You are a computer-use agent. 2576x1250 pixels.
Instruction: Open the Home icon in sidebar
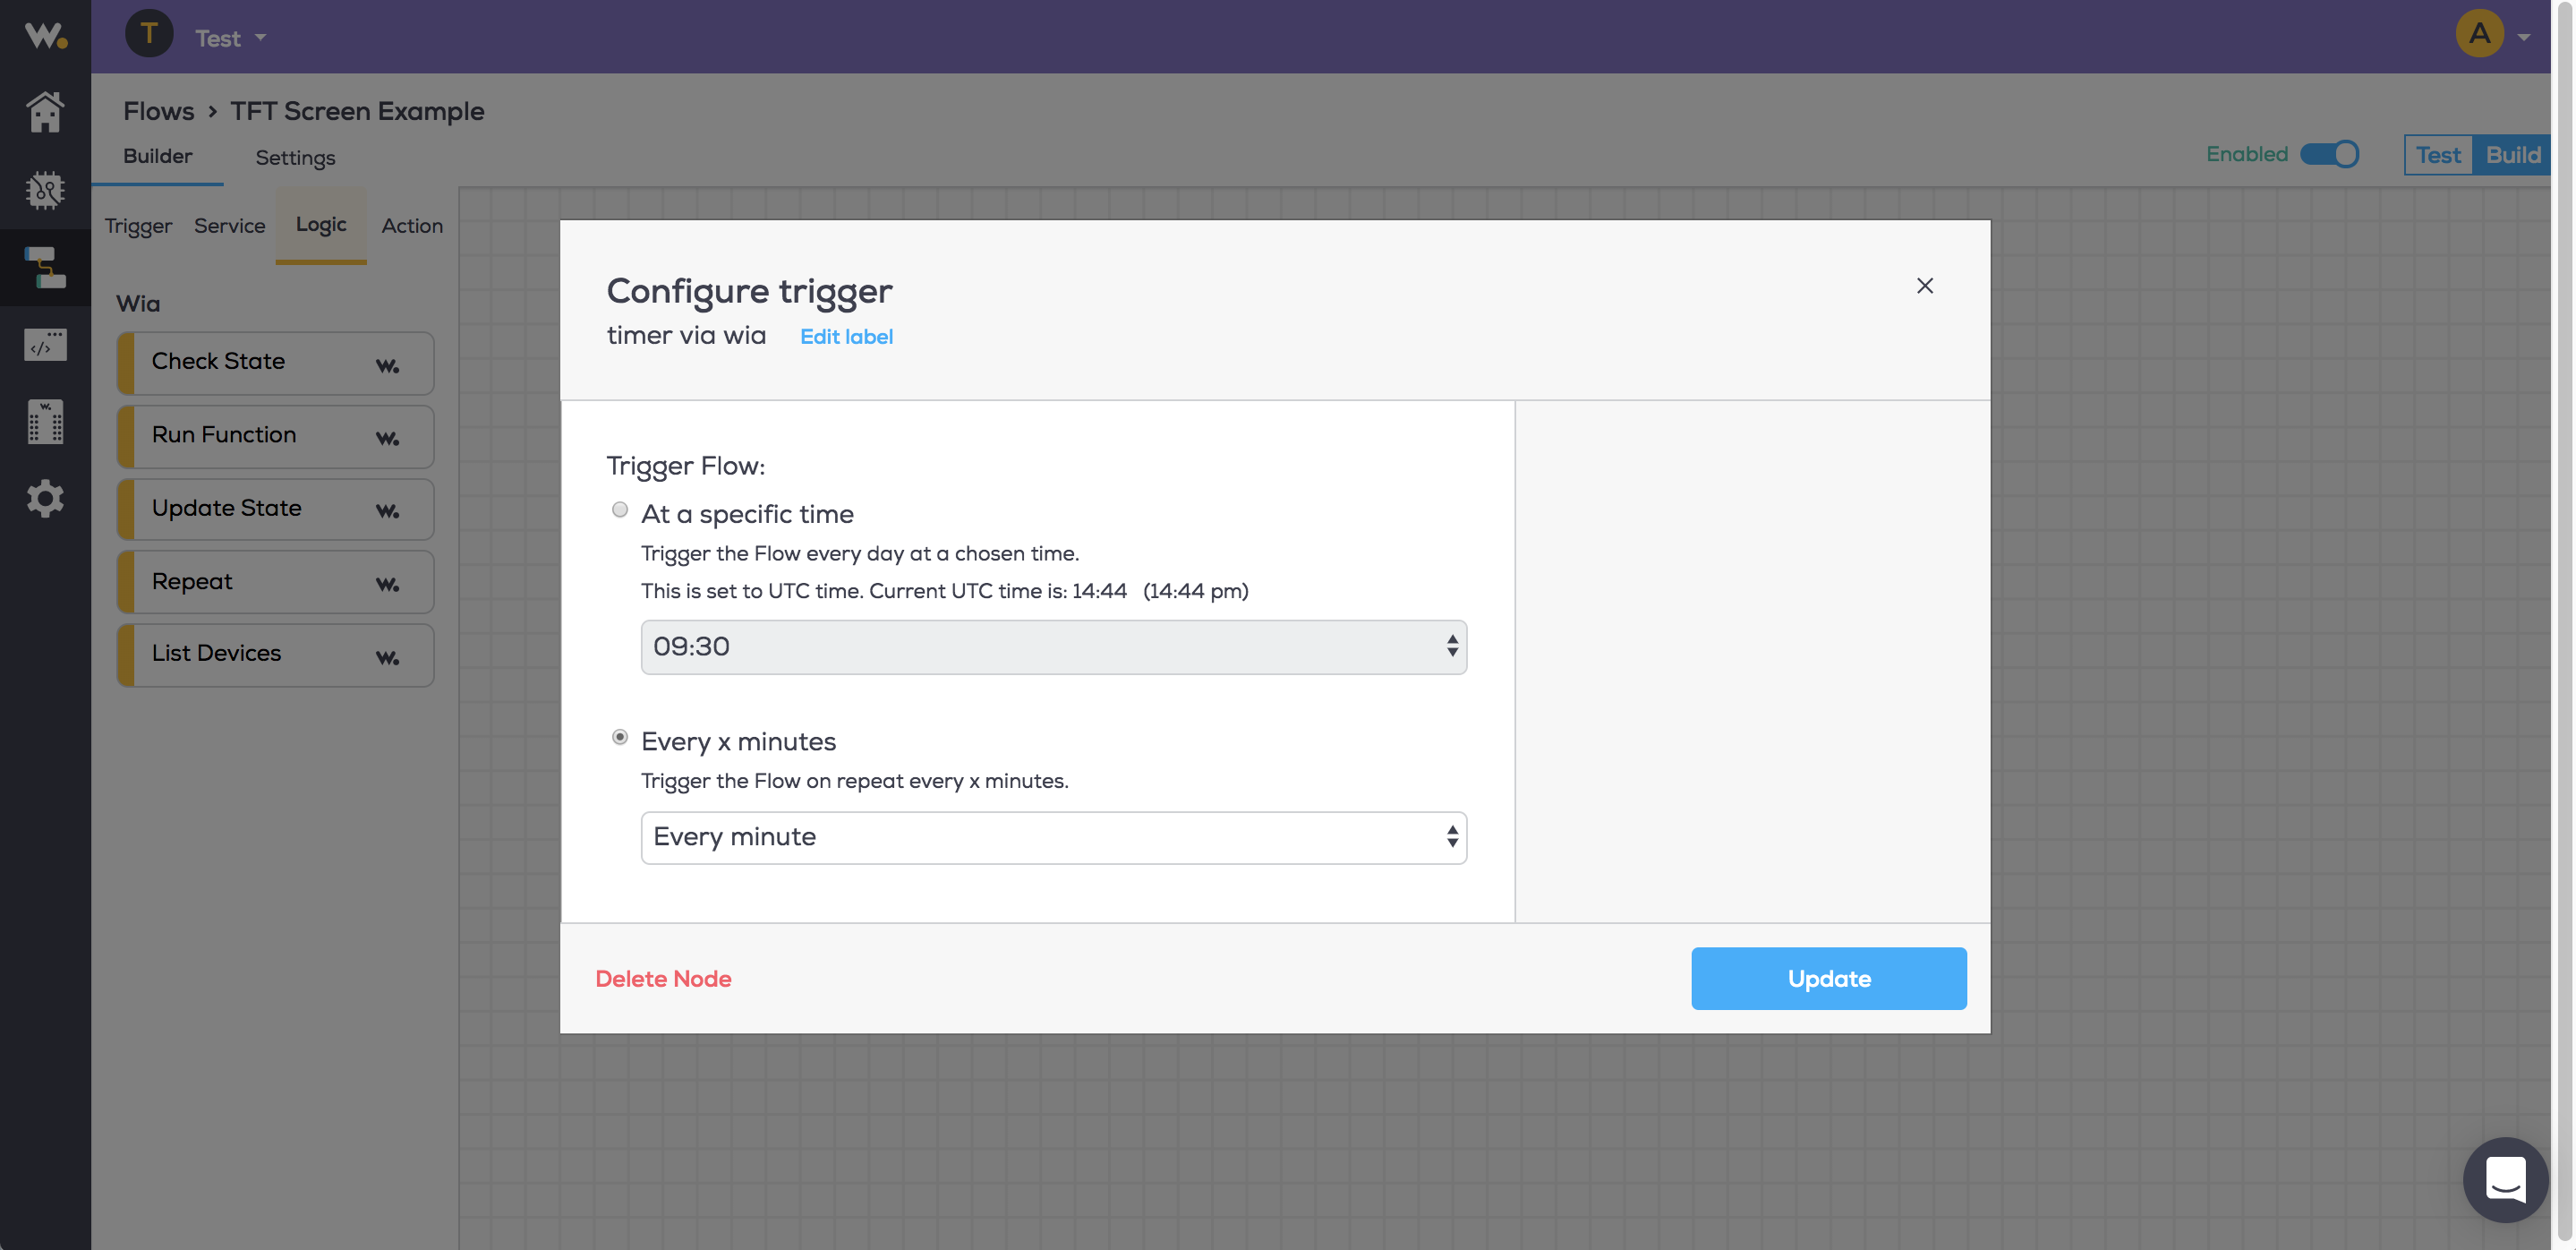click(x=45, y=112)
